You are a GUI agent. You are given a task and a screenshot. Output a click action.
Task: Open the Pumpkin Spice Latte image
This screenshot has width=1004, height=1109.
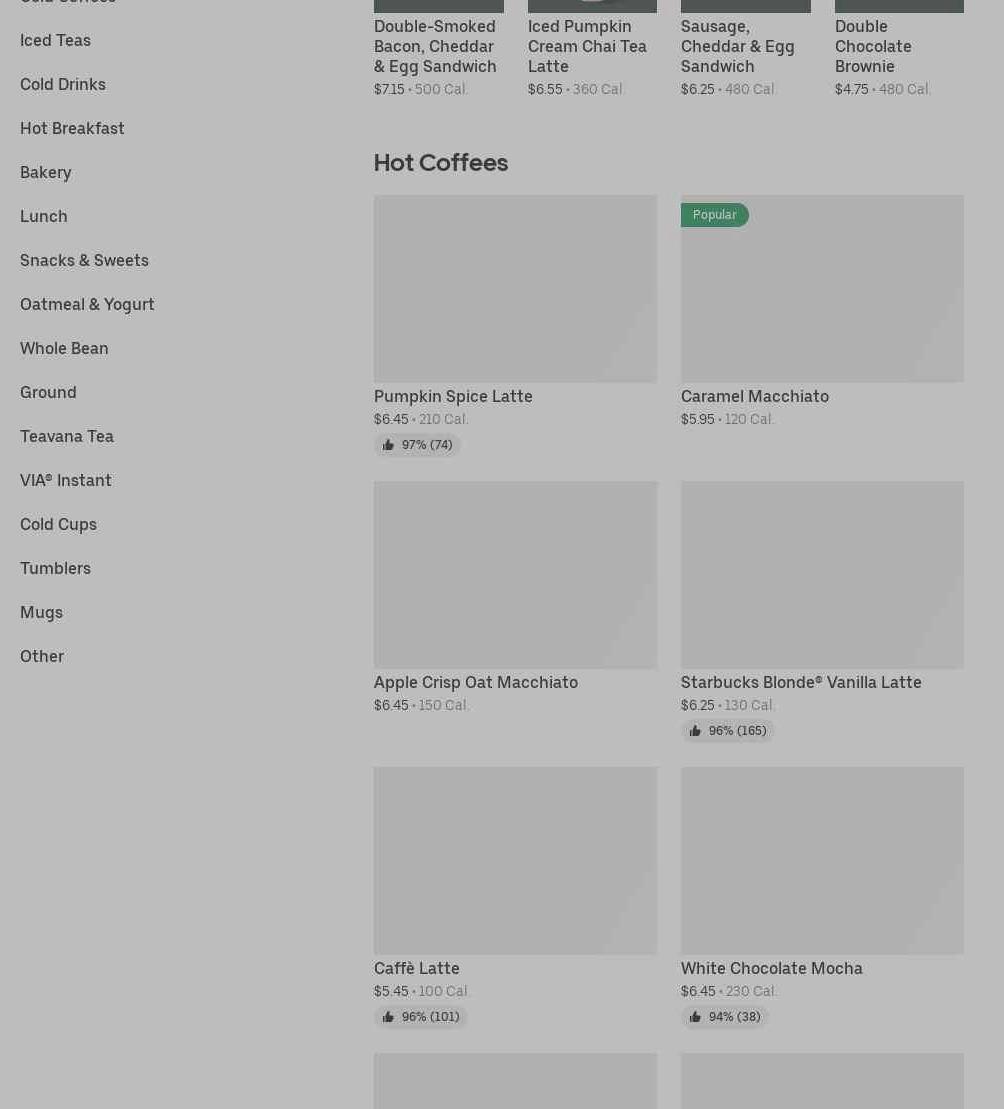515,288
